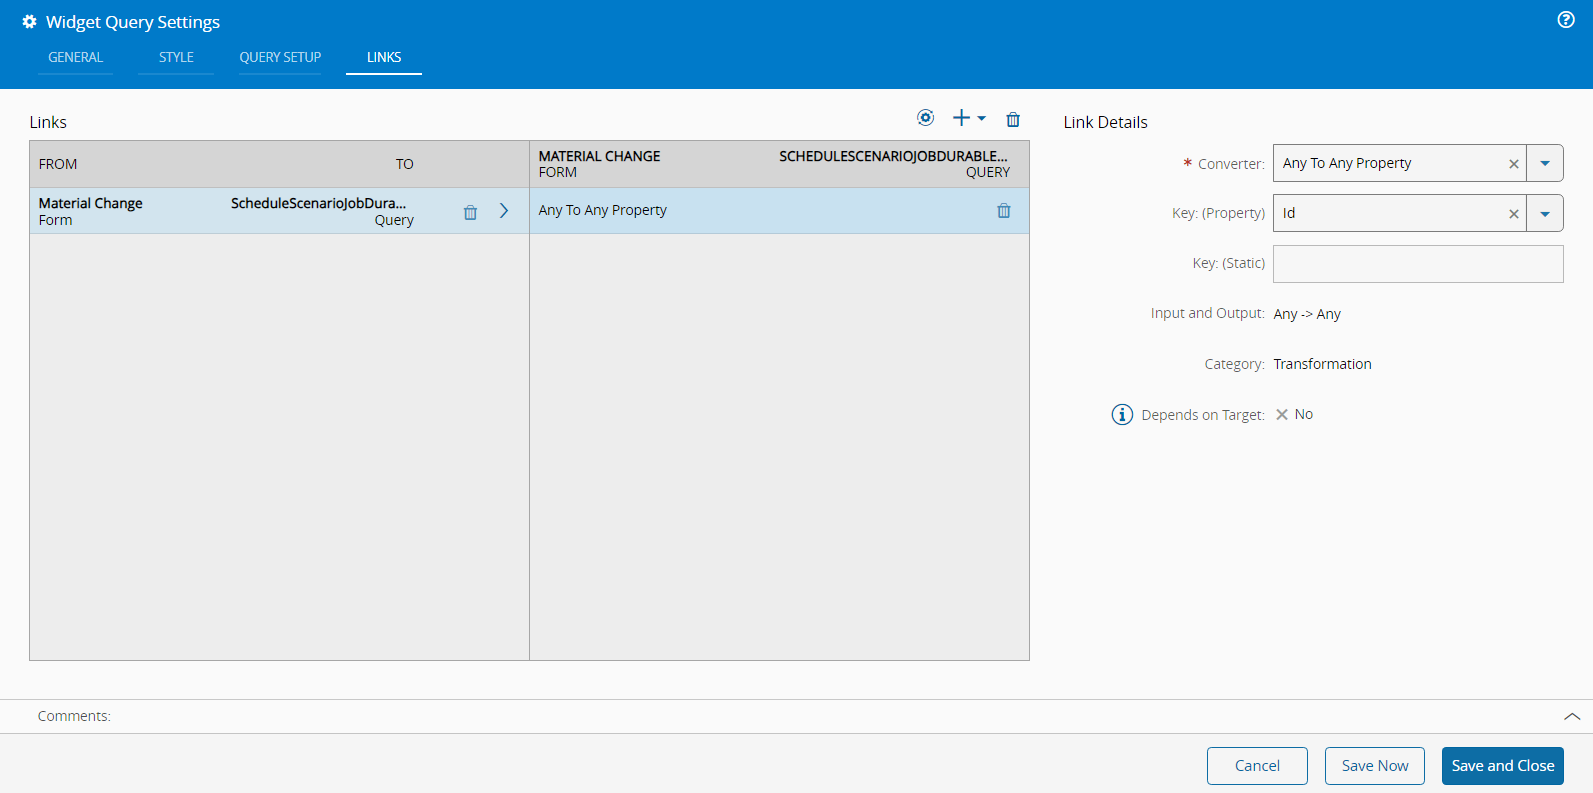1593x793 pixels.
Task: Click the Save Now button
Action: (1374, 766)
